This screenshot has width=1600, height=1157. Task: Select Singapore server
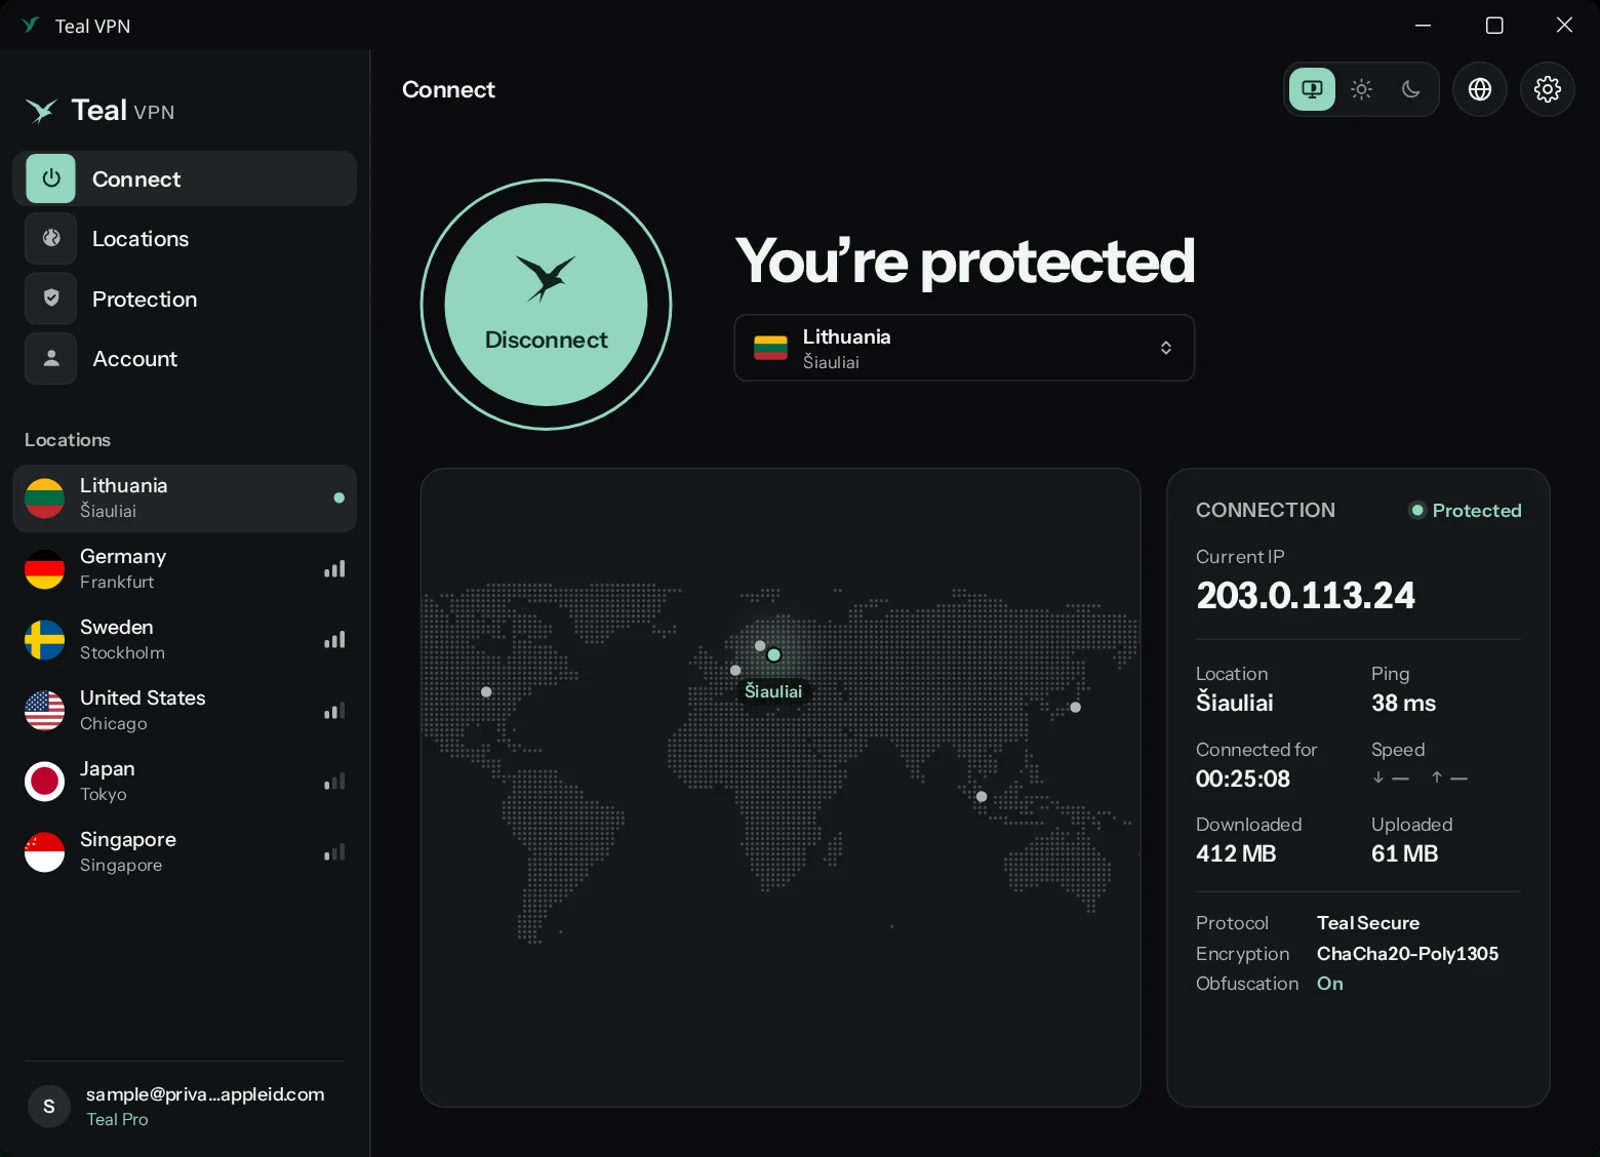click(185, 853)
